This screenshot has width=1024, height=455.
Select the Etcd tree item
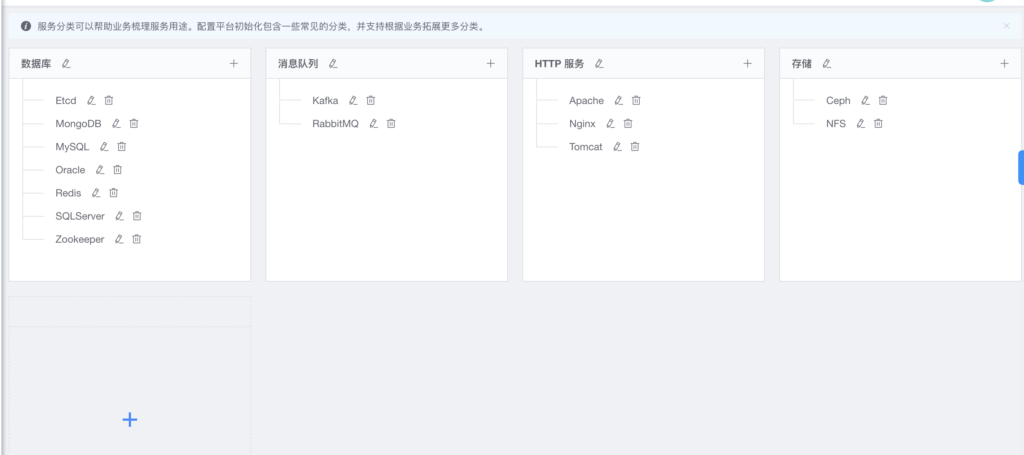click(x=66, y=101)
